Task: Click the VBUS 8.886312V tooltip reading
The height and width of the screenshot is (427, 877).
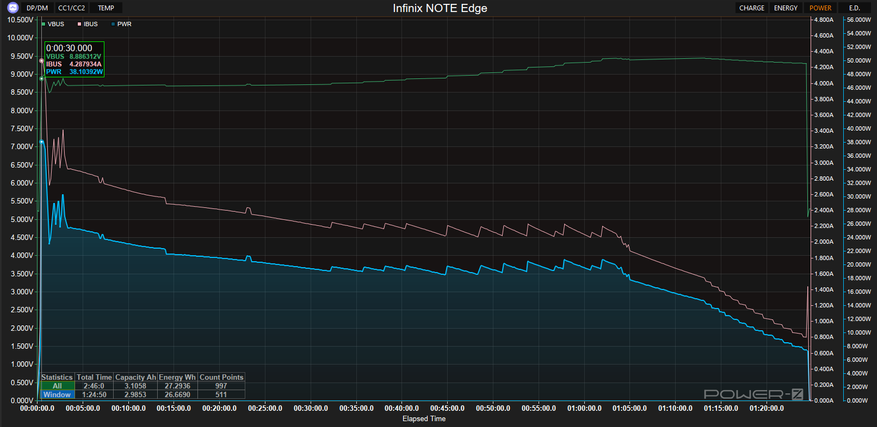Action: tap(74, 57)
